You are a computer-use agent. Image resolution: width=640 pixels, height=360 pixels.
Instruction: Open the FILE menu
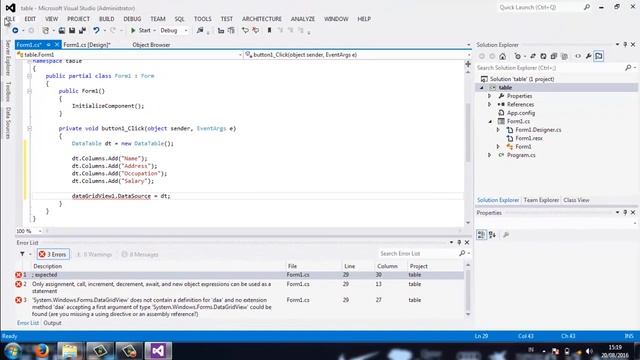pos(10,19)
